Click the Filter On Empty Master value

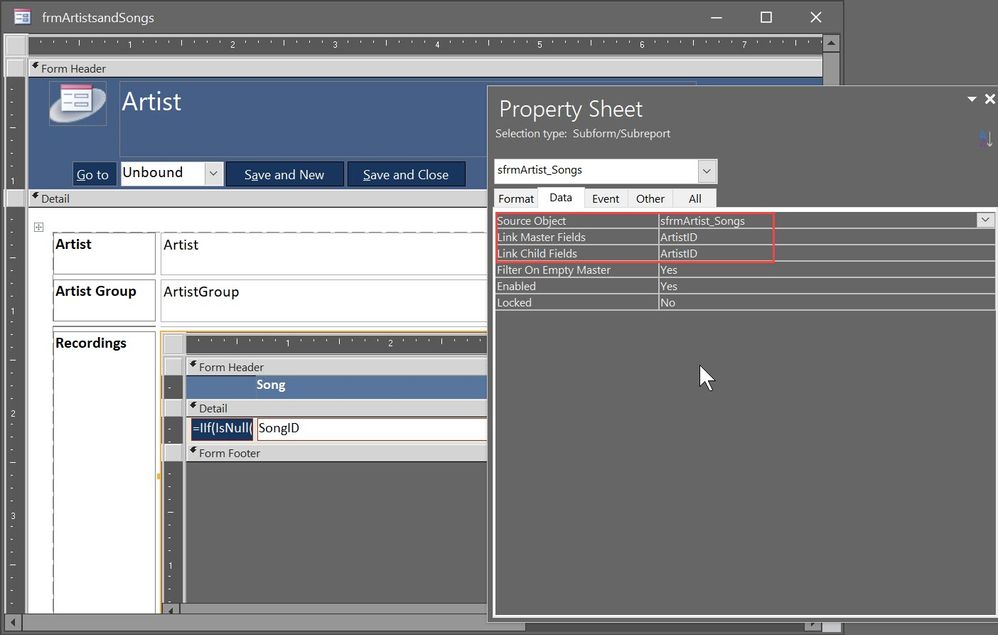826,270
